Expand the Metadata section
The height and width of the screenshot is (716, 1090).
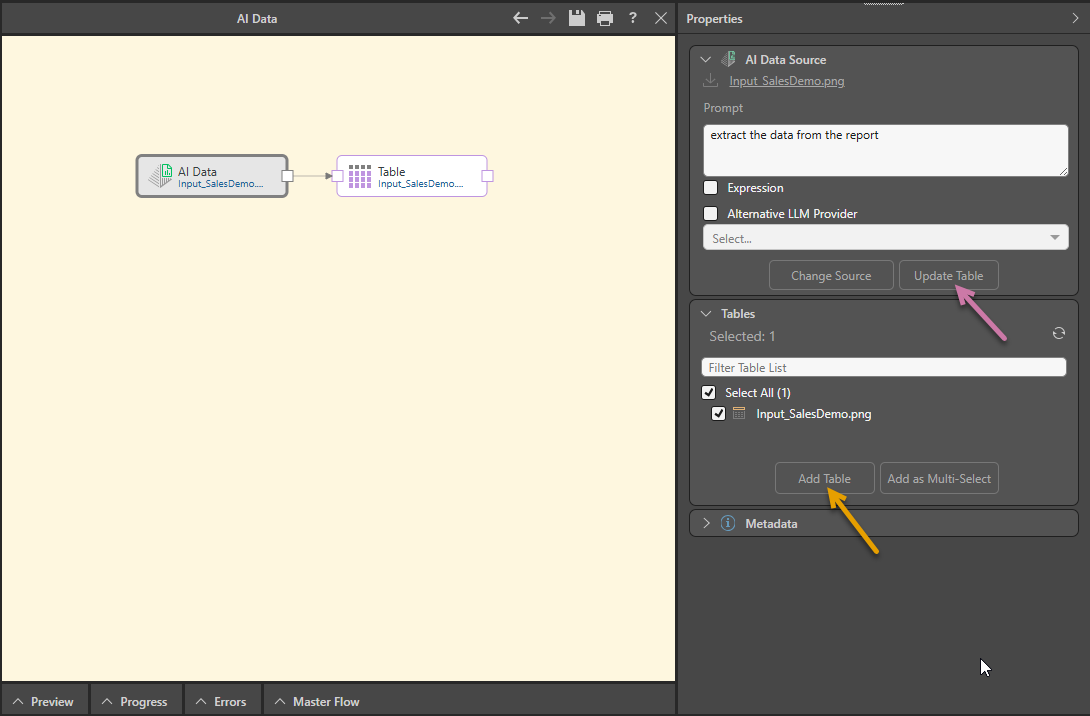pos(706,523)
